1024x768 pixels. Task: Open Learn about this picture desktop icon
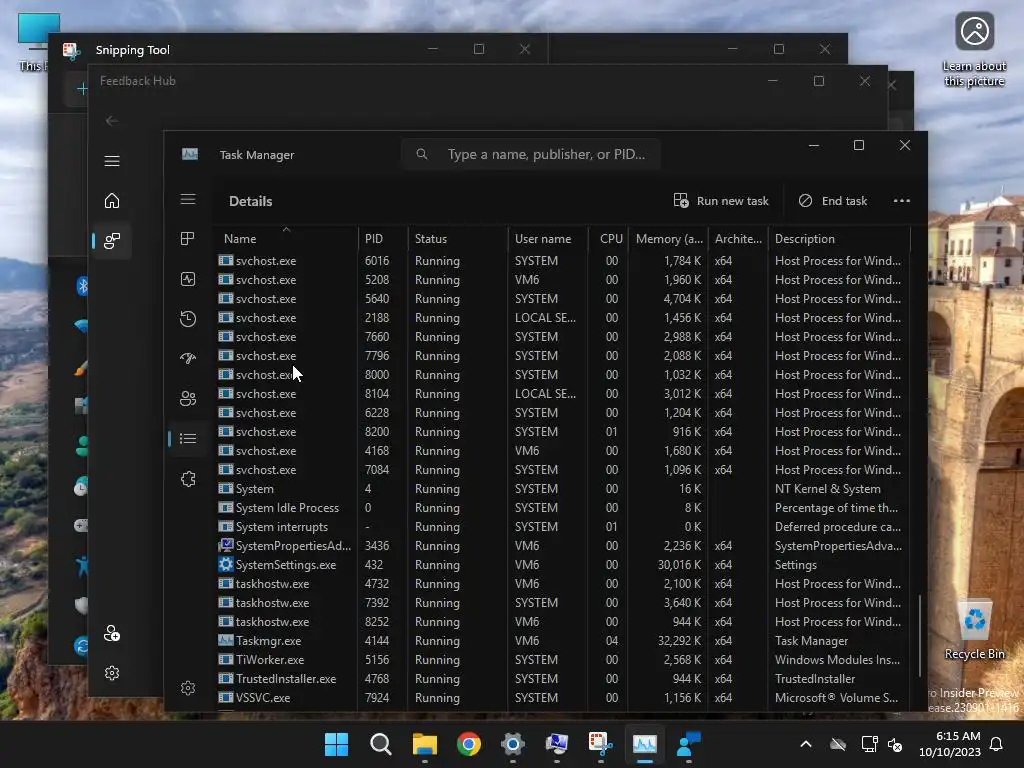(974, 50)
